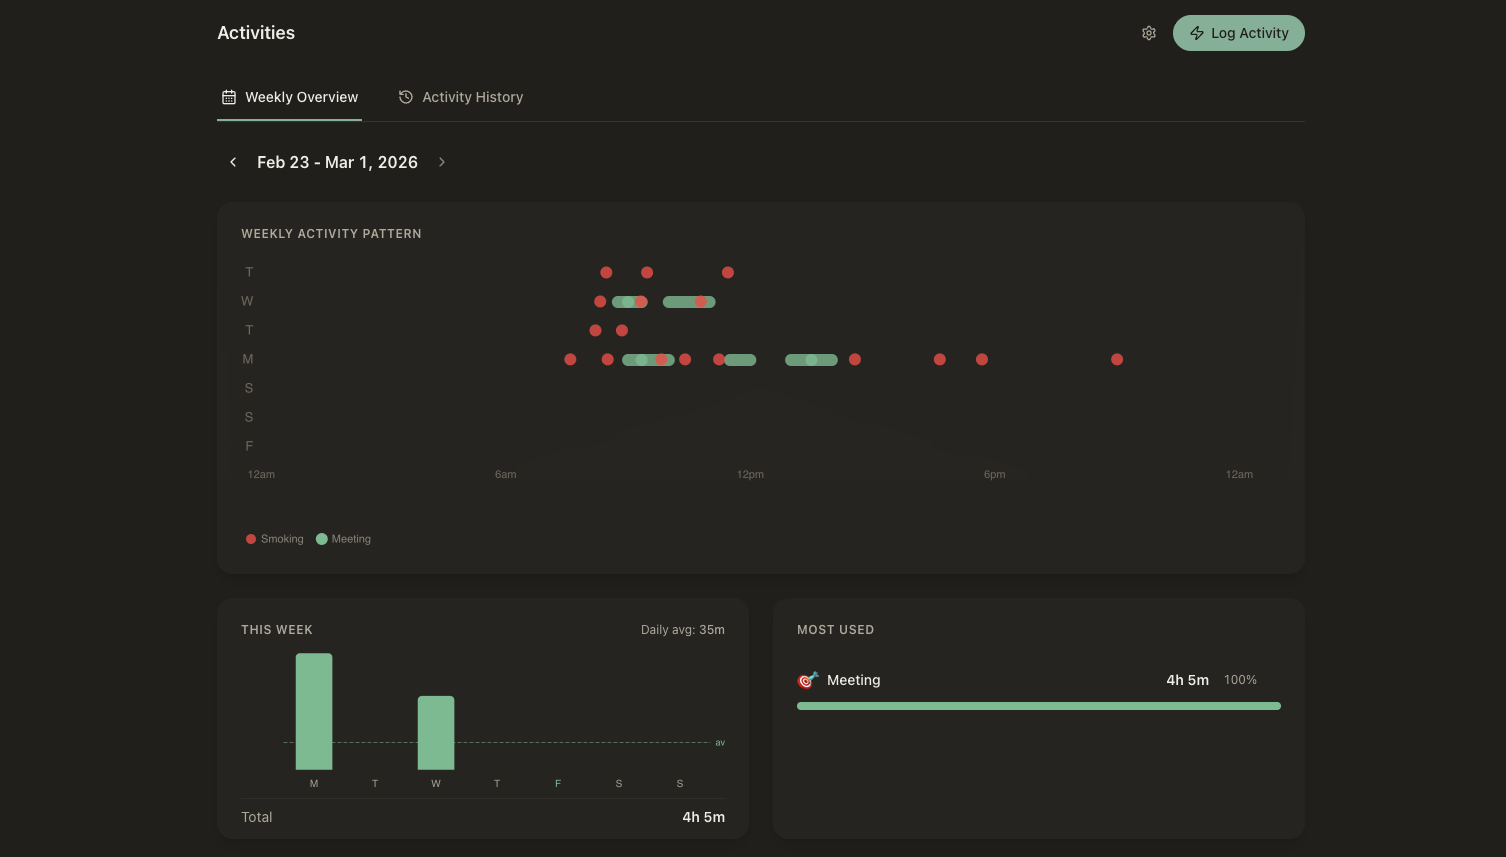Toggle the Smoking legend red dot

tap(251, 539)
